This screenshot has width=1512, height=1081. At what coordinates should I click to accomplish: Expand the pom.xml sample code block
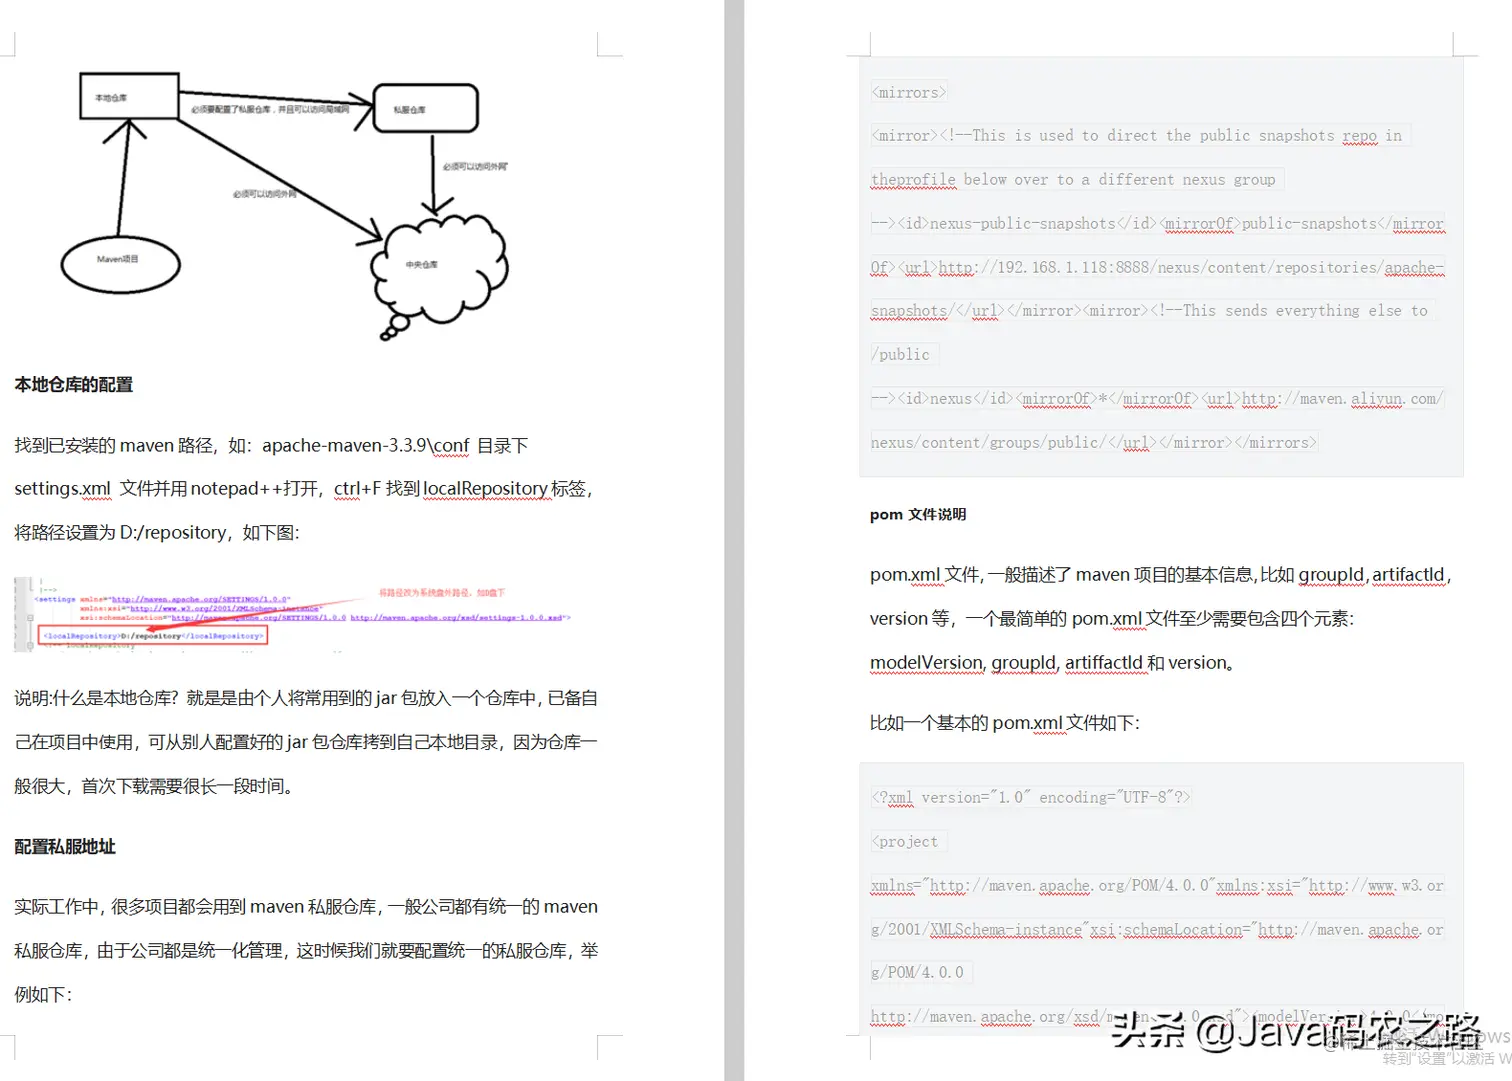1160,900
